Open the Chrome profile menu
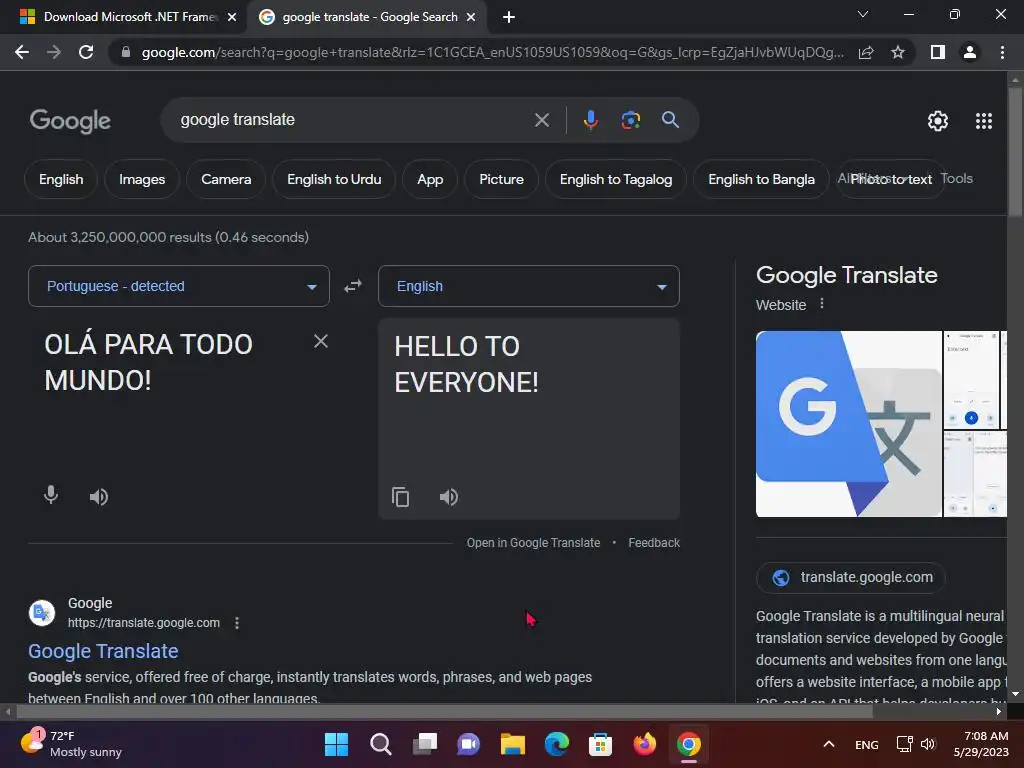This screenshot has height=768, width=1024. [x=970, y=52]
